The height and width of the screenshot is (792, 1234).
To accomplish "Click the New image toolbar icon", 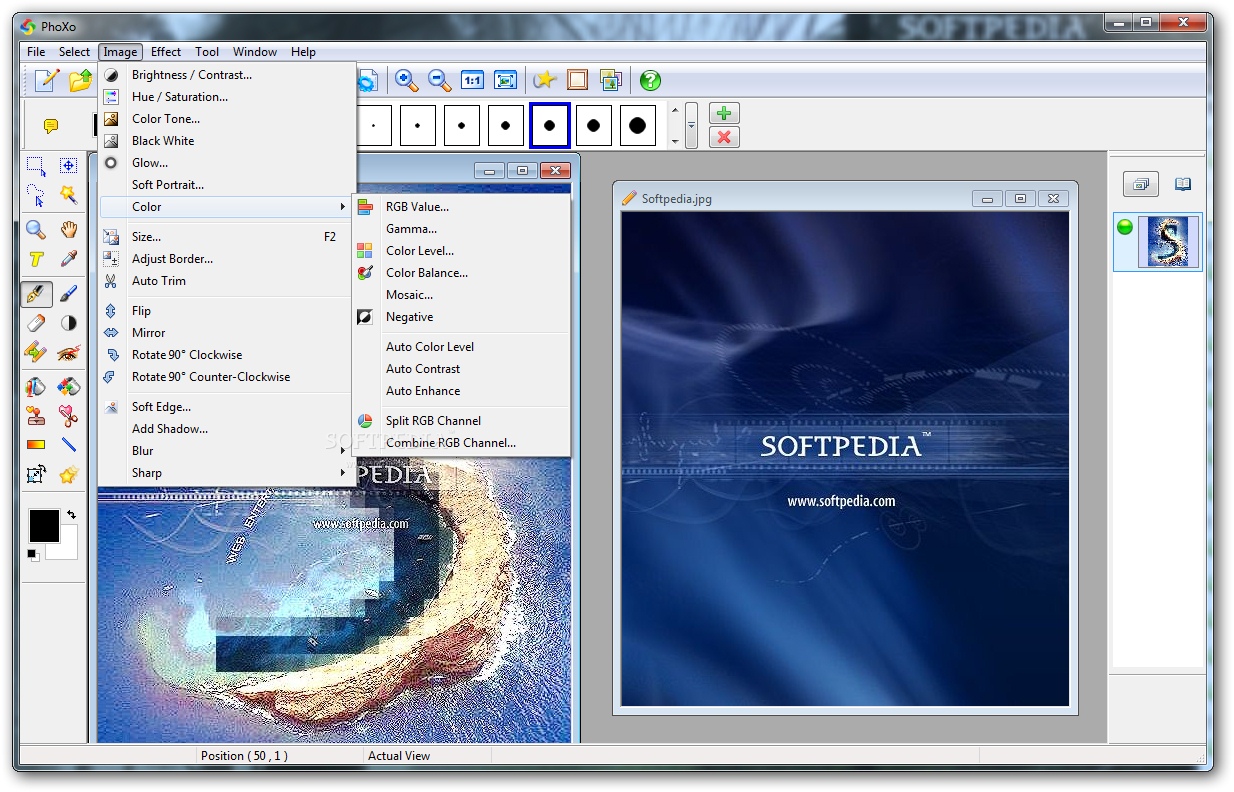I will [x=47, y=81].
